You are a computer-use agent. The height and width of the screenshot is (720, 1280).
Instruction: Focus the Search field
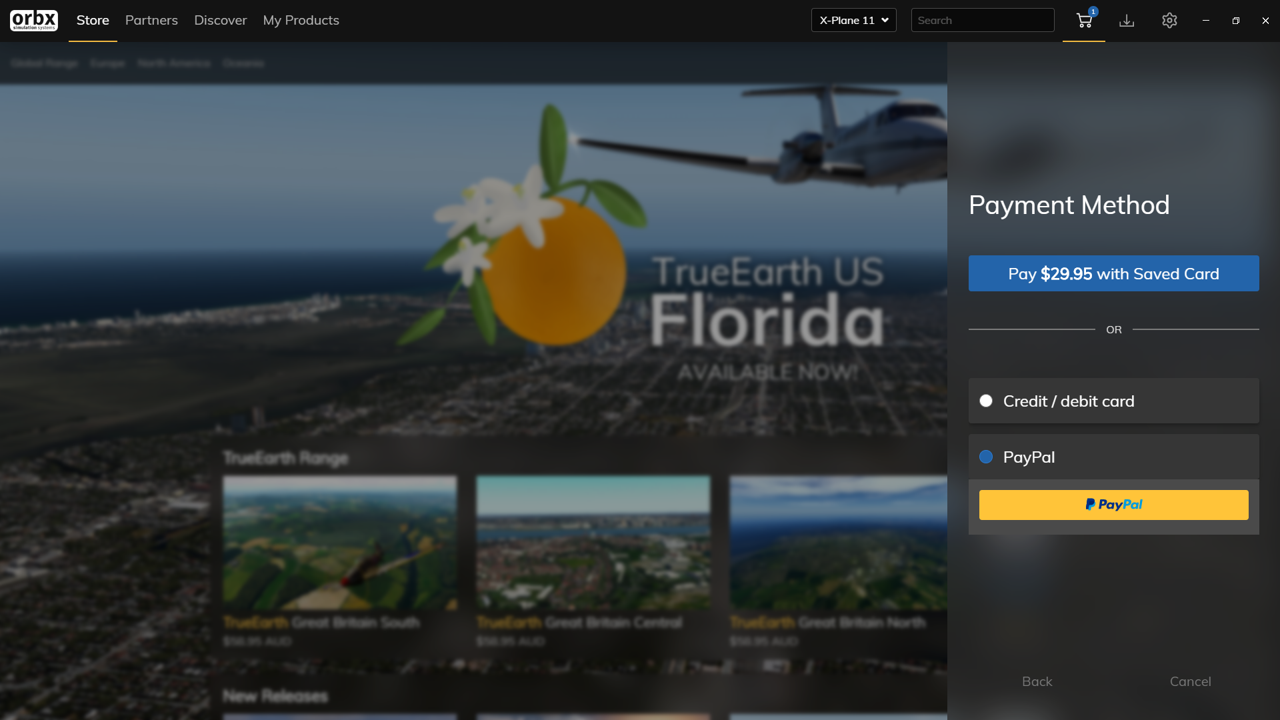click(x=983, y=20)
